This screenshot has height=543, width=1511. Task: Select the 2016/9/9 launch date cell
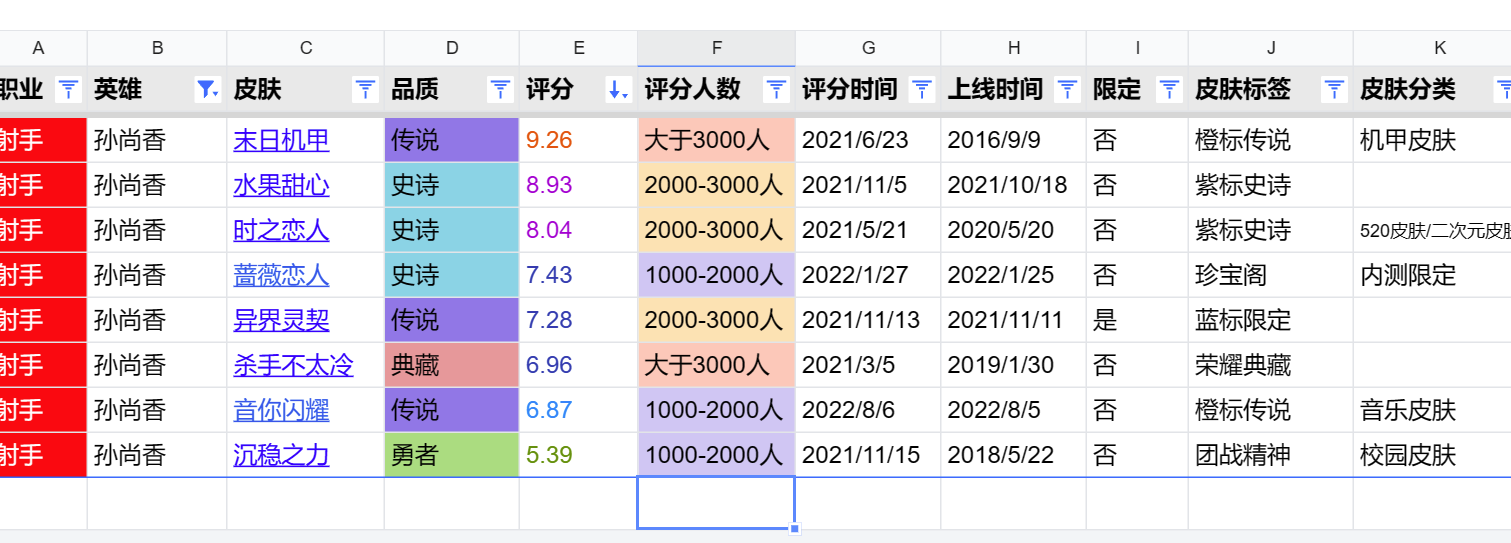pyautogui.click(x=1014, y=140)
